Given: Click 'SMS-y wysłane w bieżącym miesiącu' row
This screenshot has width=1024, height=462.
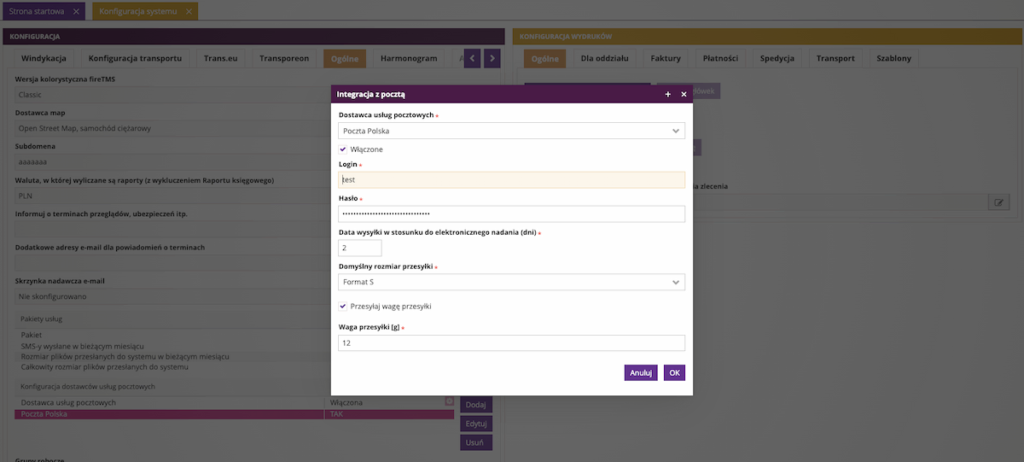Looking at the screenshot, I should coord(173,346).
